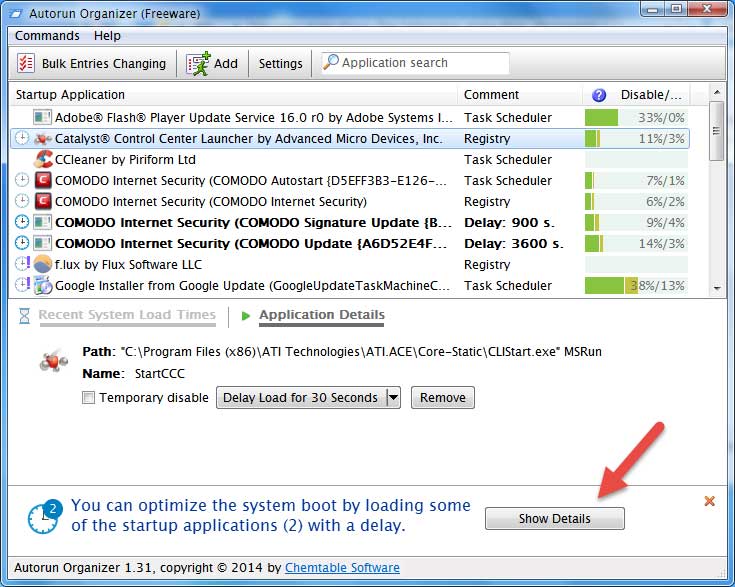735x587 pixels.
Task: Switch to Recent System Load Times tab
Action: (127, 315)
